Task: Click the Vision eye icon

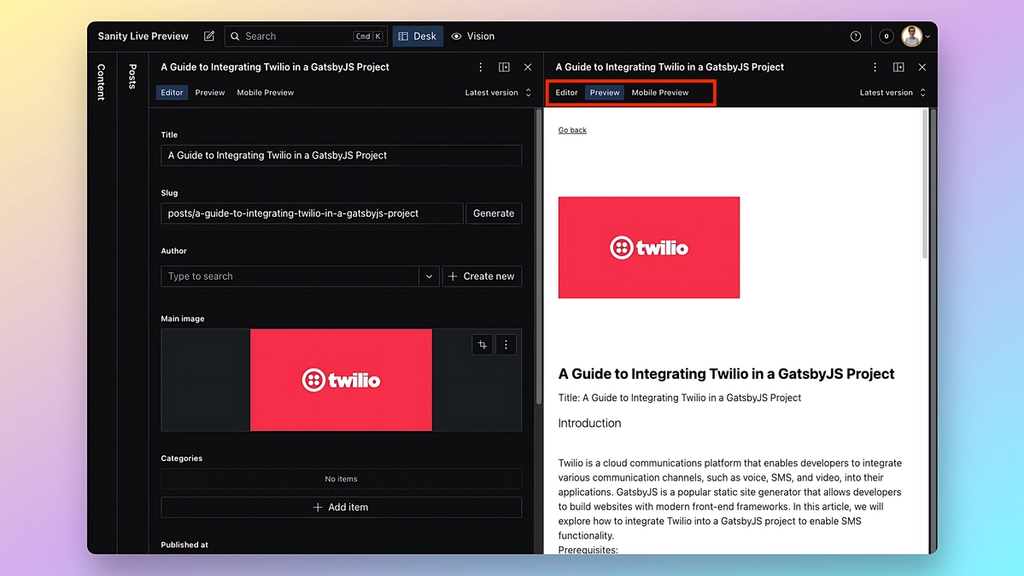Action: click(x=456, y=36)
